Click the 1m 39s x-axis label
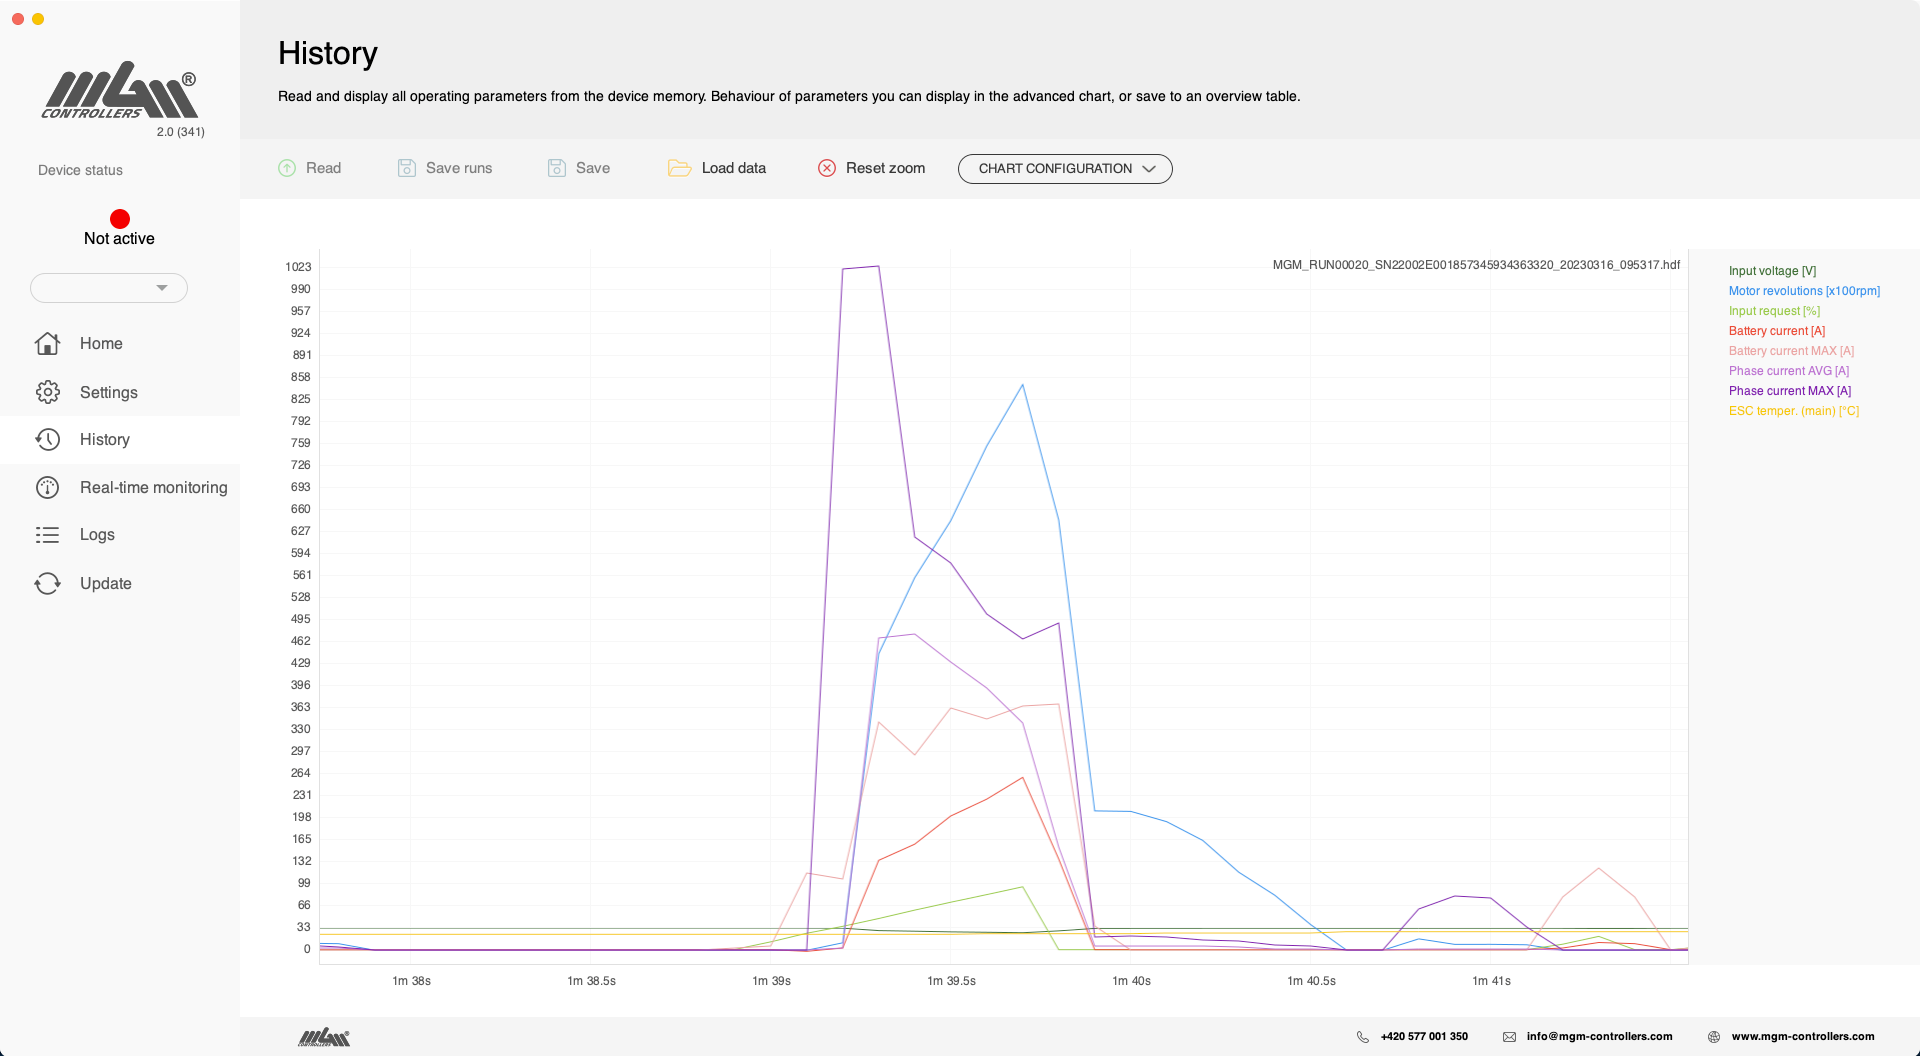Viewport: 1920px width, 1056px height. point(771,981)
